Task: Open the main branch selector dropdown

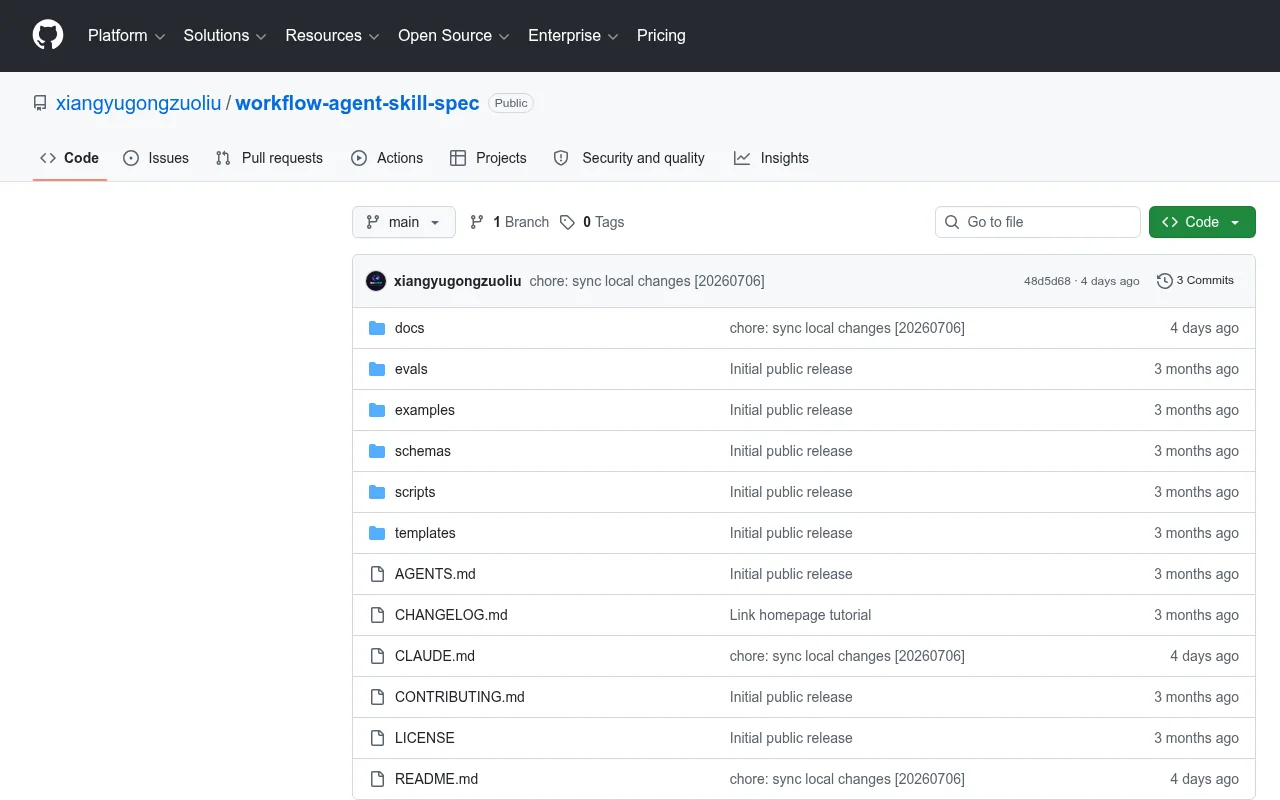Action: (404, 222)
